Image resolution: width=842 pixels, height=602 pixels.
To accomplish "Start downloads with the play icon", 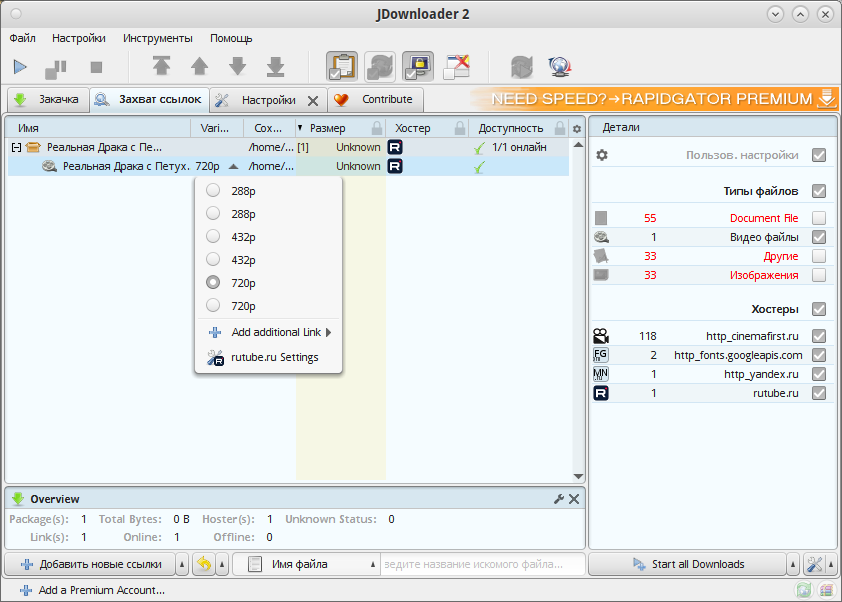I will (20, 67).
